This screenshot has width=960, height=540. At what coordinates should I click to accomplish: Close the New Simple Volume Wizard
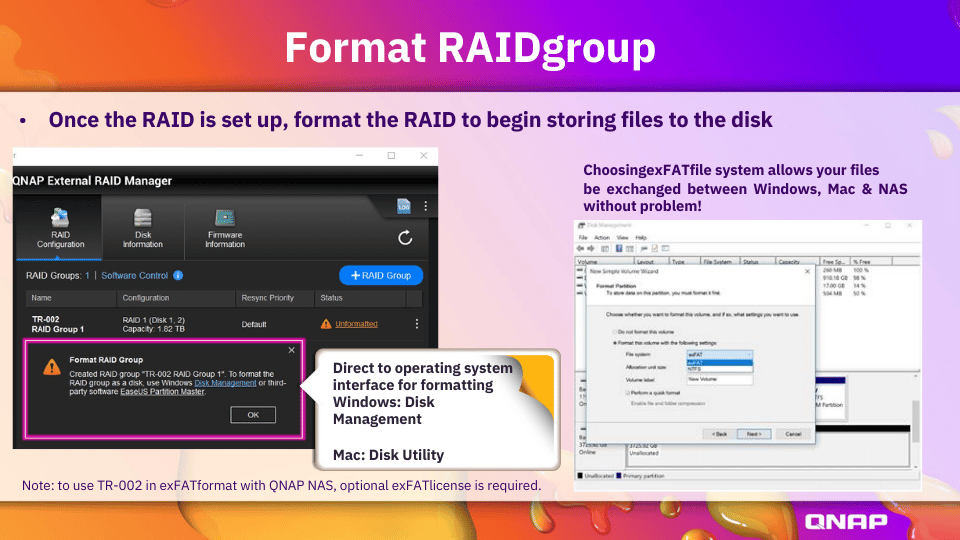807,271
